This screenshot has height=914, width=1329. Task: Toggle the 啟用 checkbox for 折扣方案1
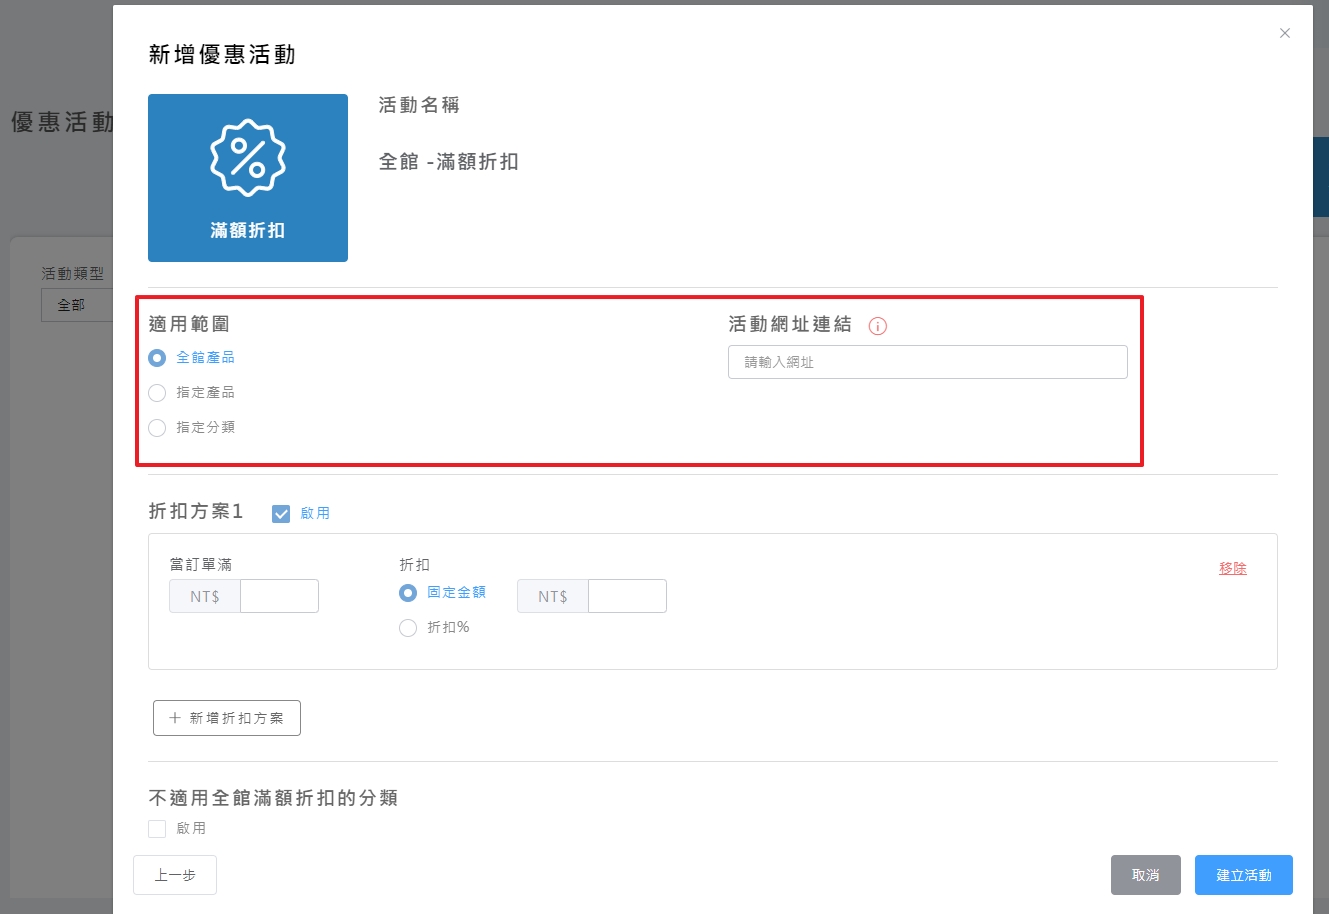(281, 514)
